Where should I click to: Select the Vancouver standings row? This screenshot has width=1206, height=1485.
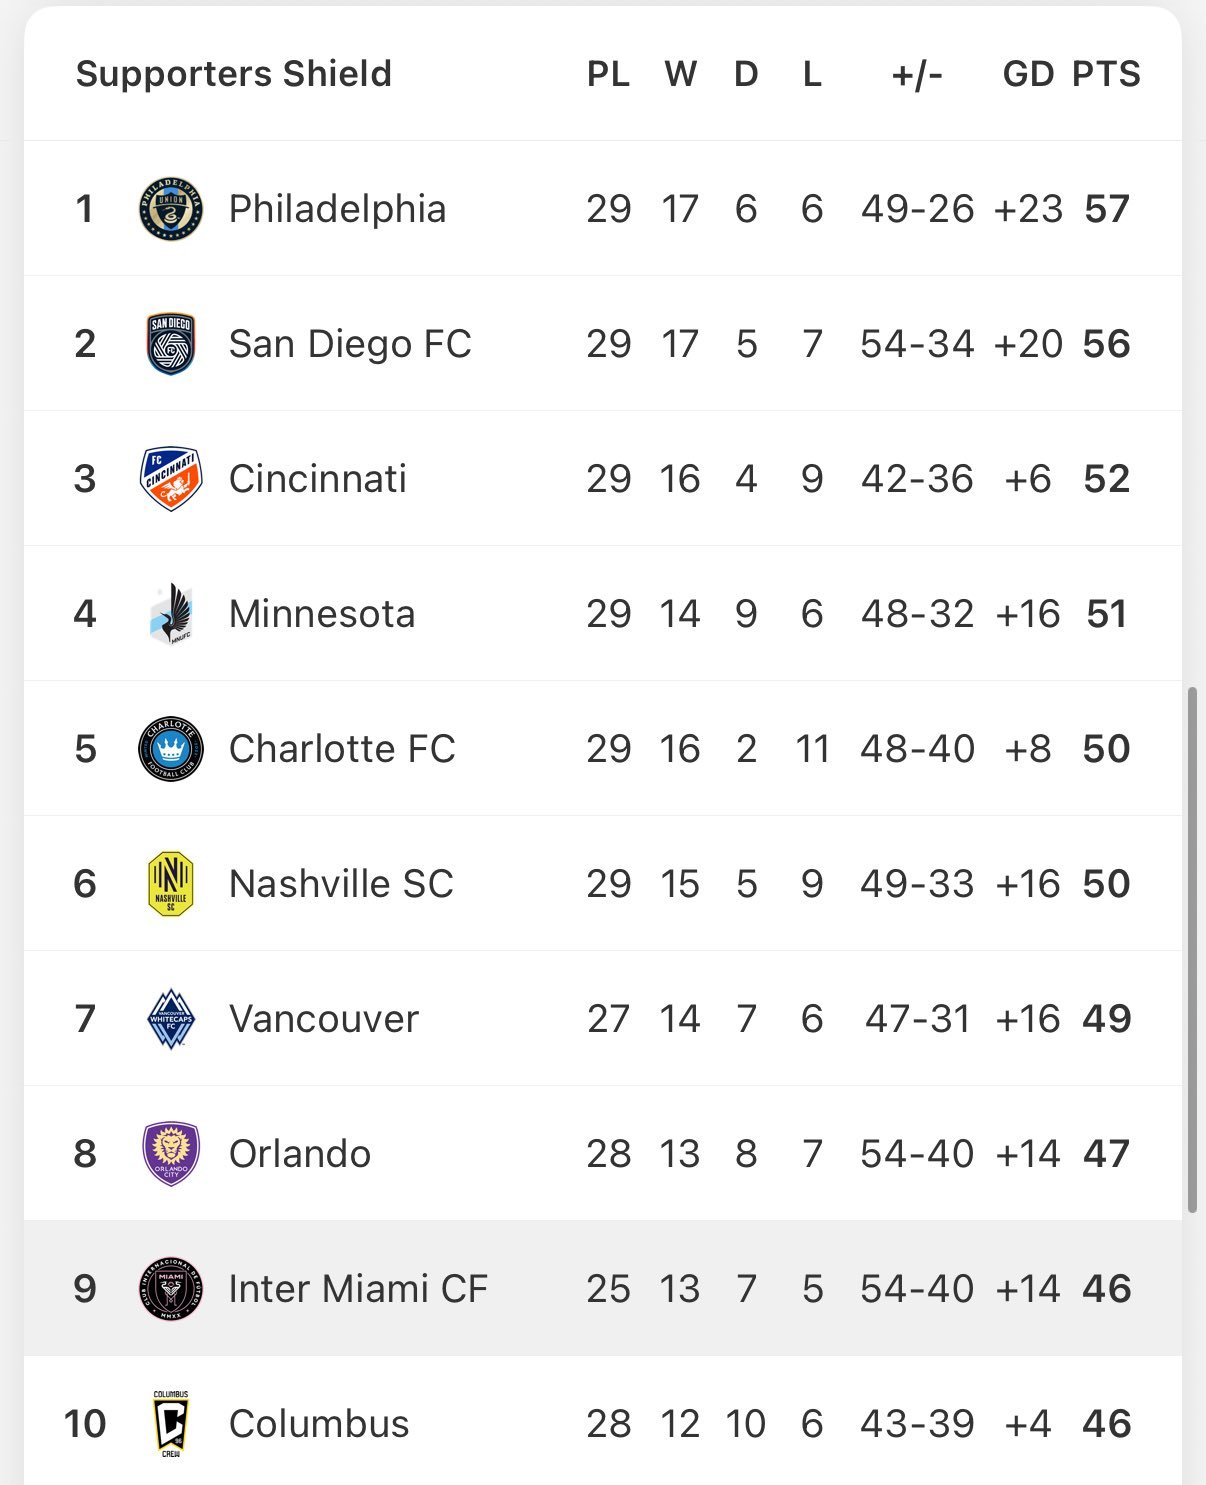tap(603, 1018)
